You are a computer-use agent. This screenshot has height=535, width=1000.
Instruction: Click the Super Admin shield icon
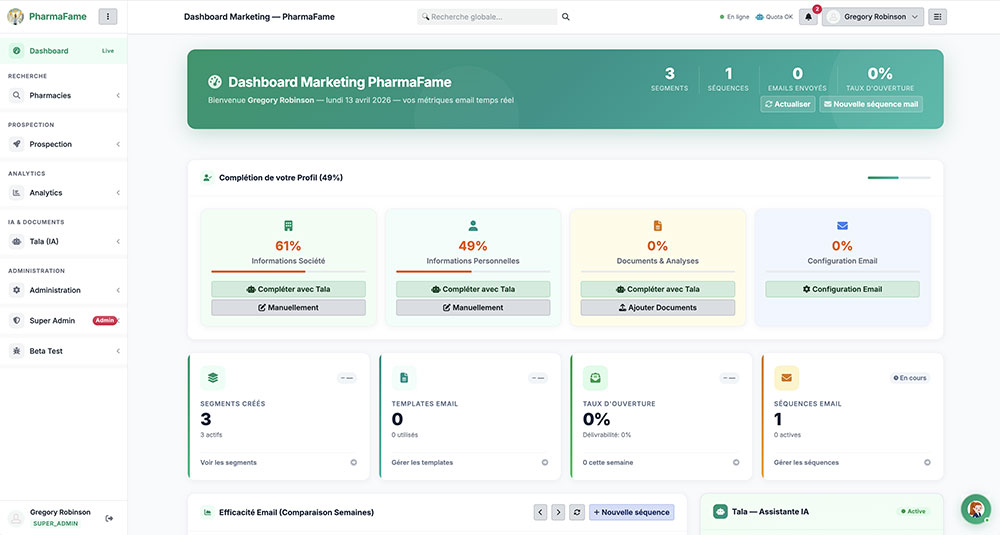coord(17,321)
